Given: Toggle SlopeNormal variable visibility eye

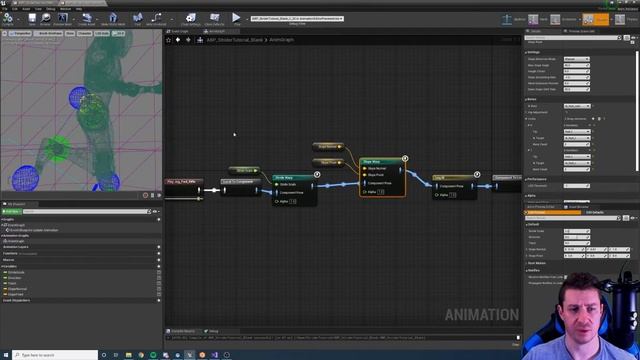Looking at the screenshot, I should (159, 289).
